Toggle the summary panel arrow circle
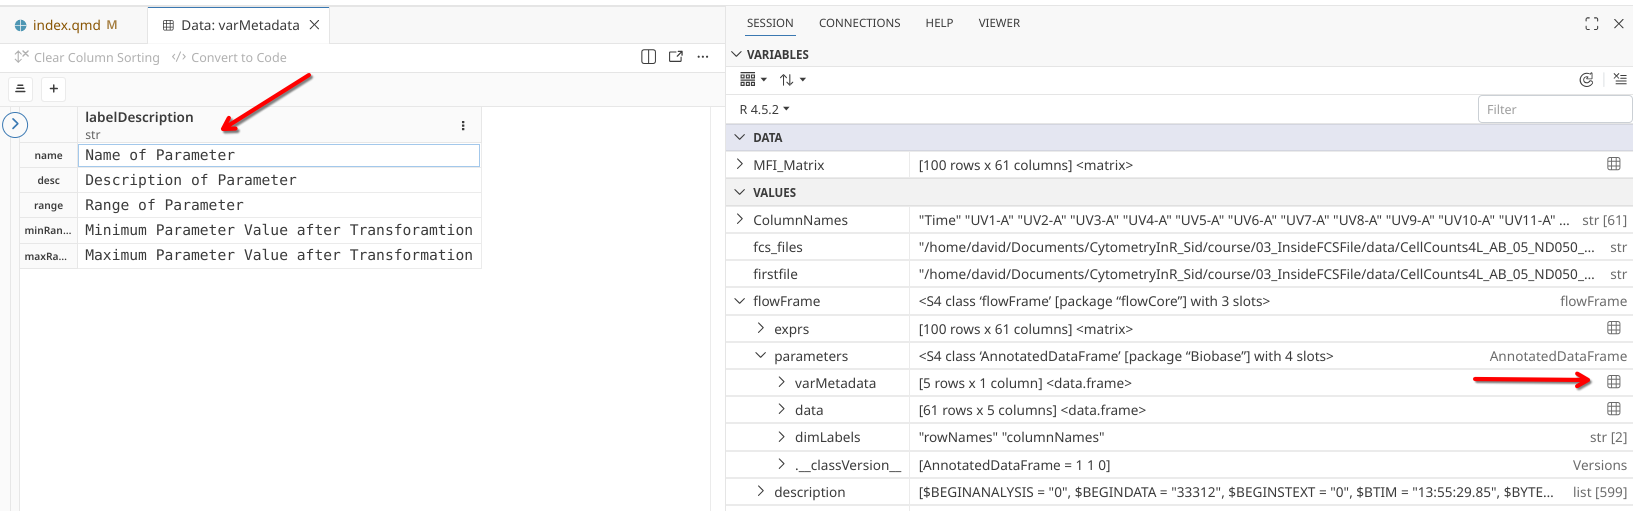This screenshot has height=511, width=1633. tap(15, 125)
